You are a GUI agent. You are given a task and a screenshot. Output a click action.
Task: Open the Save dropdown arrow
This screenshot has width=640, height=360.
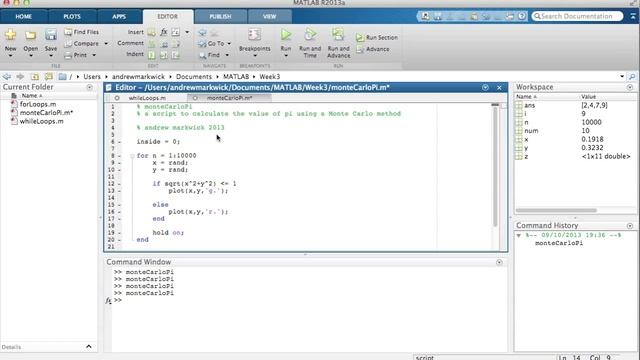tap(51, 55)
